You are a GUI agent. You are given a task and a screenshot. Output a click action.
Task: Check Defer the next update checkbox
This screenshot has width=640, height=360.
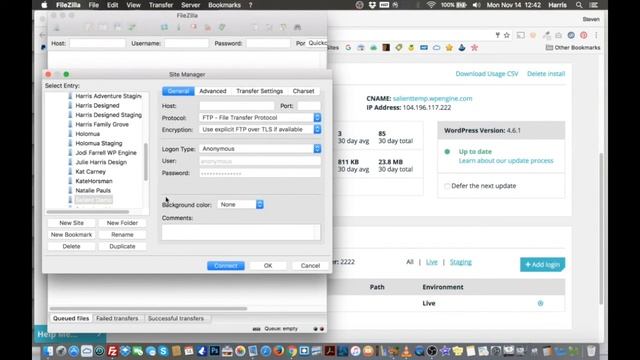(447, 186)
